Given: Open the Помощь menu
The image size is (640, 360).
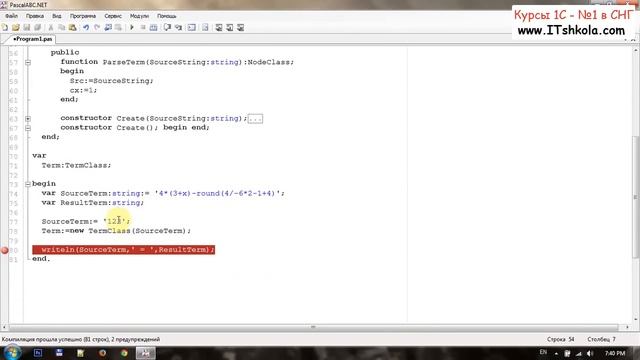Looking at the screenshot, I should (167, 16).
